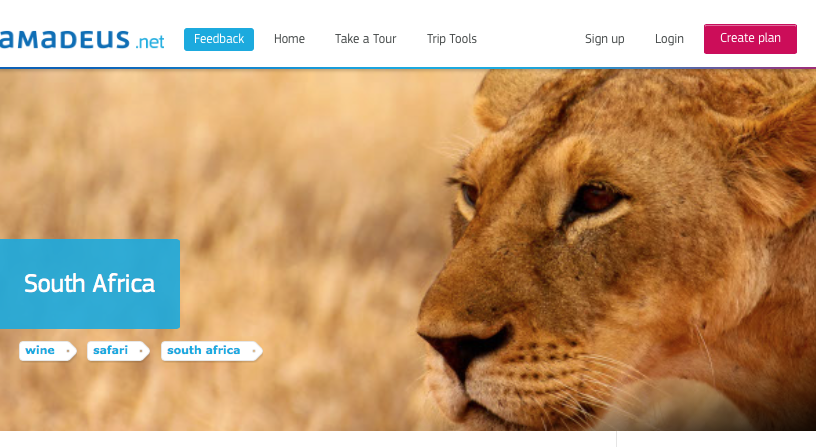Click the Sign up link
The width and height of the screenshot is (816, 447).
point(605,39)
